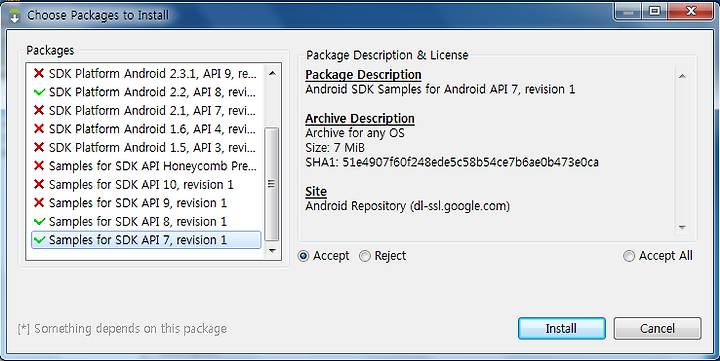Screen dimensions: 720x361
Task: Select the Accept radio button
Action: (304, 256)
